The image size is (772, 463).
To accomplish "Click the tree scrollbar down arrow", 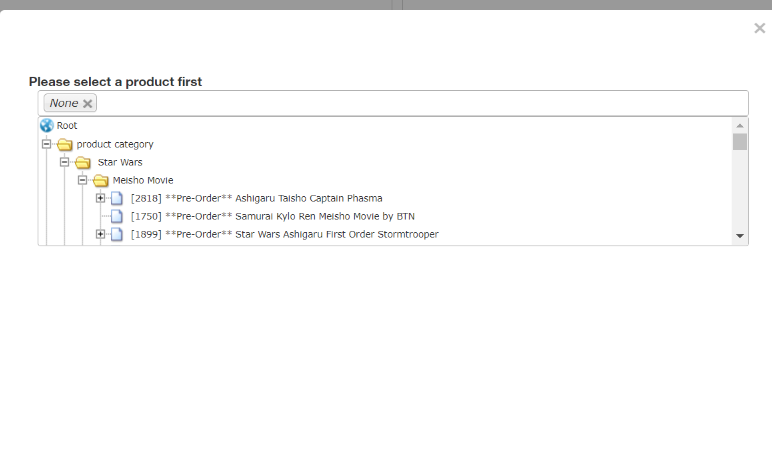I will (740, 236).
